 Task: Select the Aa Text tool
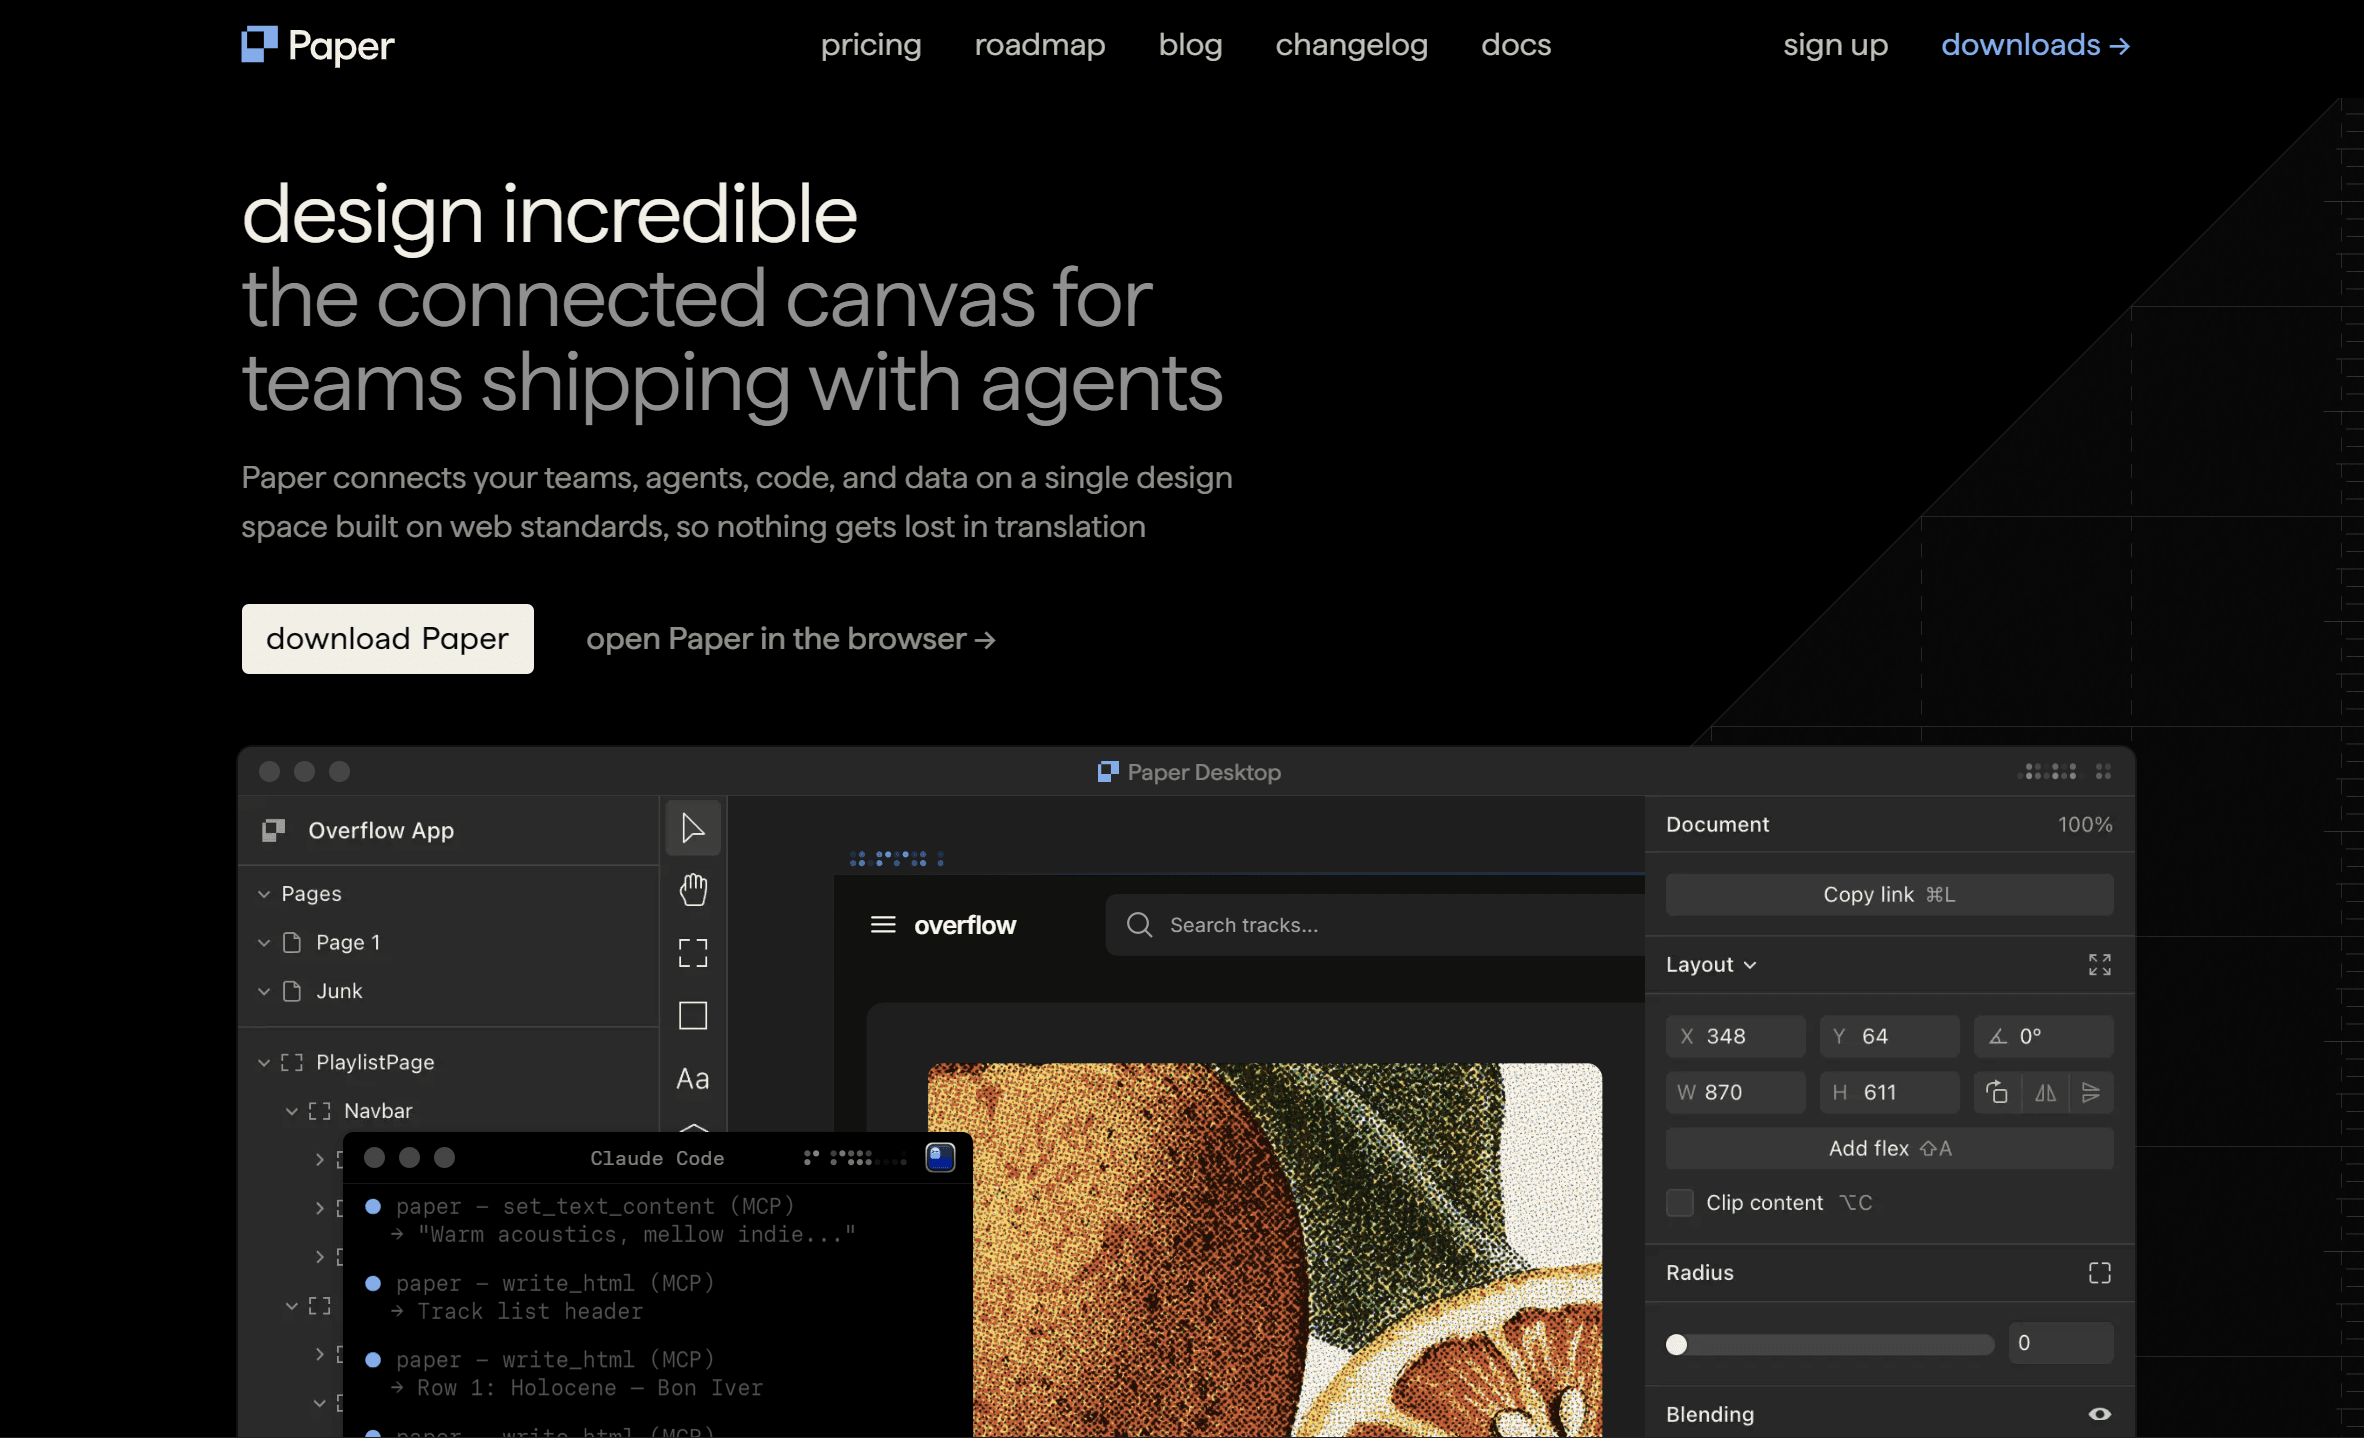(x=692, y=1079)
